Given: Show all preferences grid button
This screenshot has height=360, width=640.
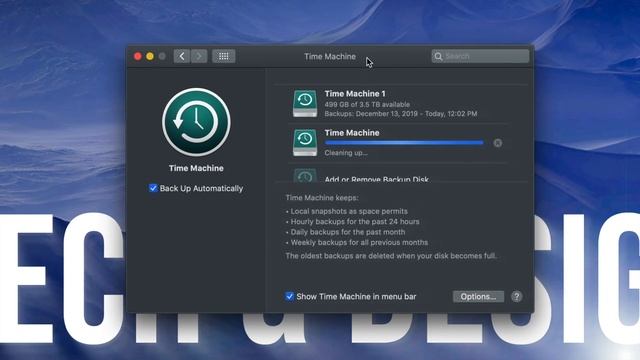Looking at the screenshot, I should tap(223, 56).
